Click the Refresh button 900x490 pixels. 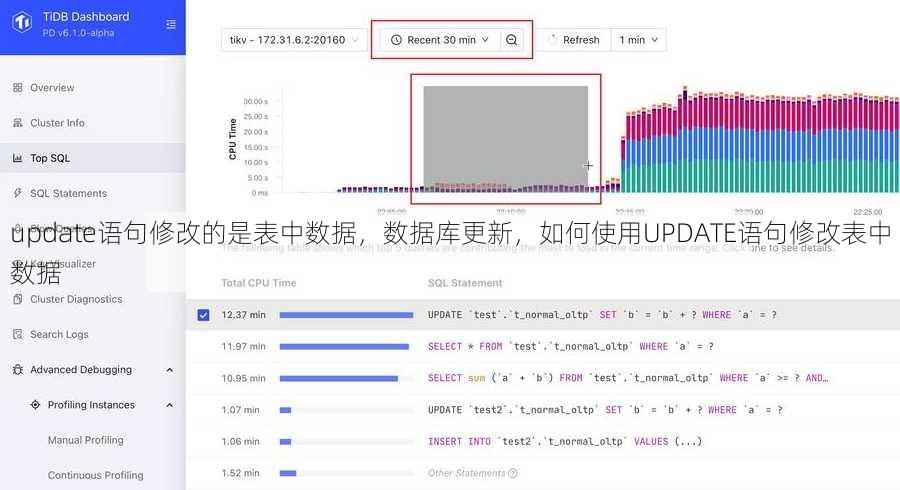point(573,40)
